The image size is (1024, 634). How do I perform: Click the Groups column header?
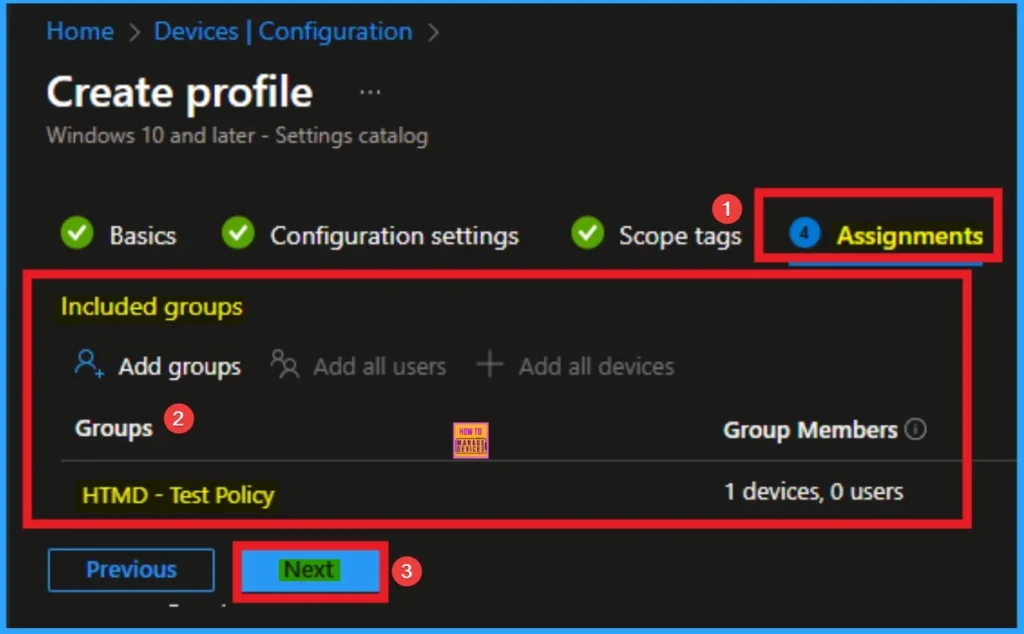(114, 428)
